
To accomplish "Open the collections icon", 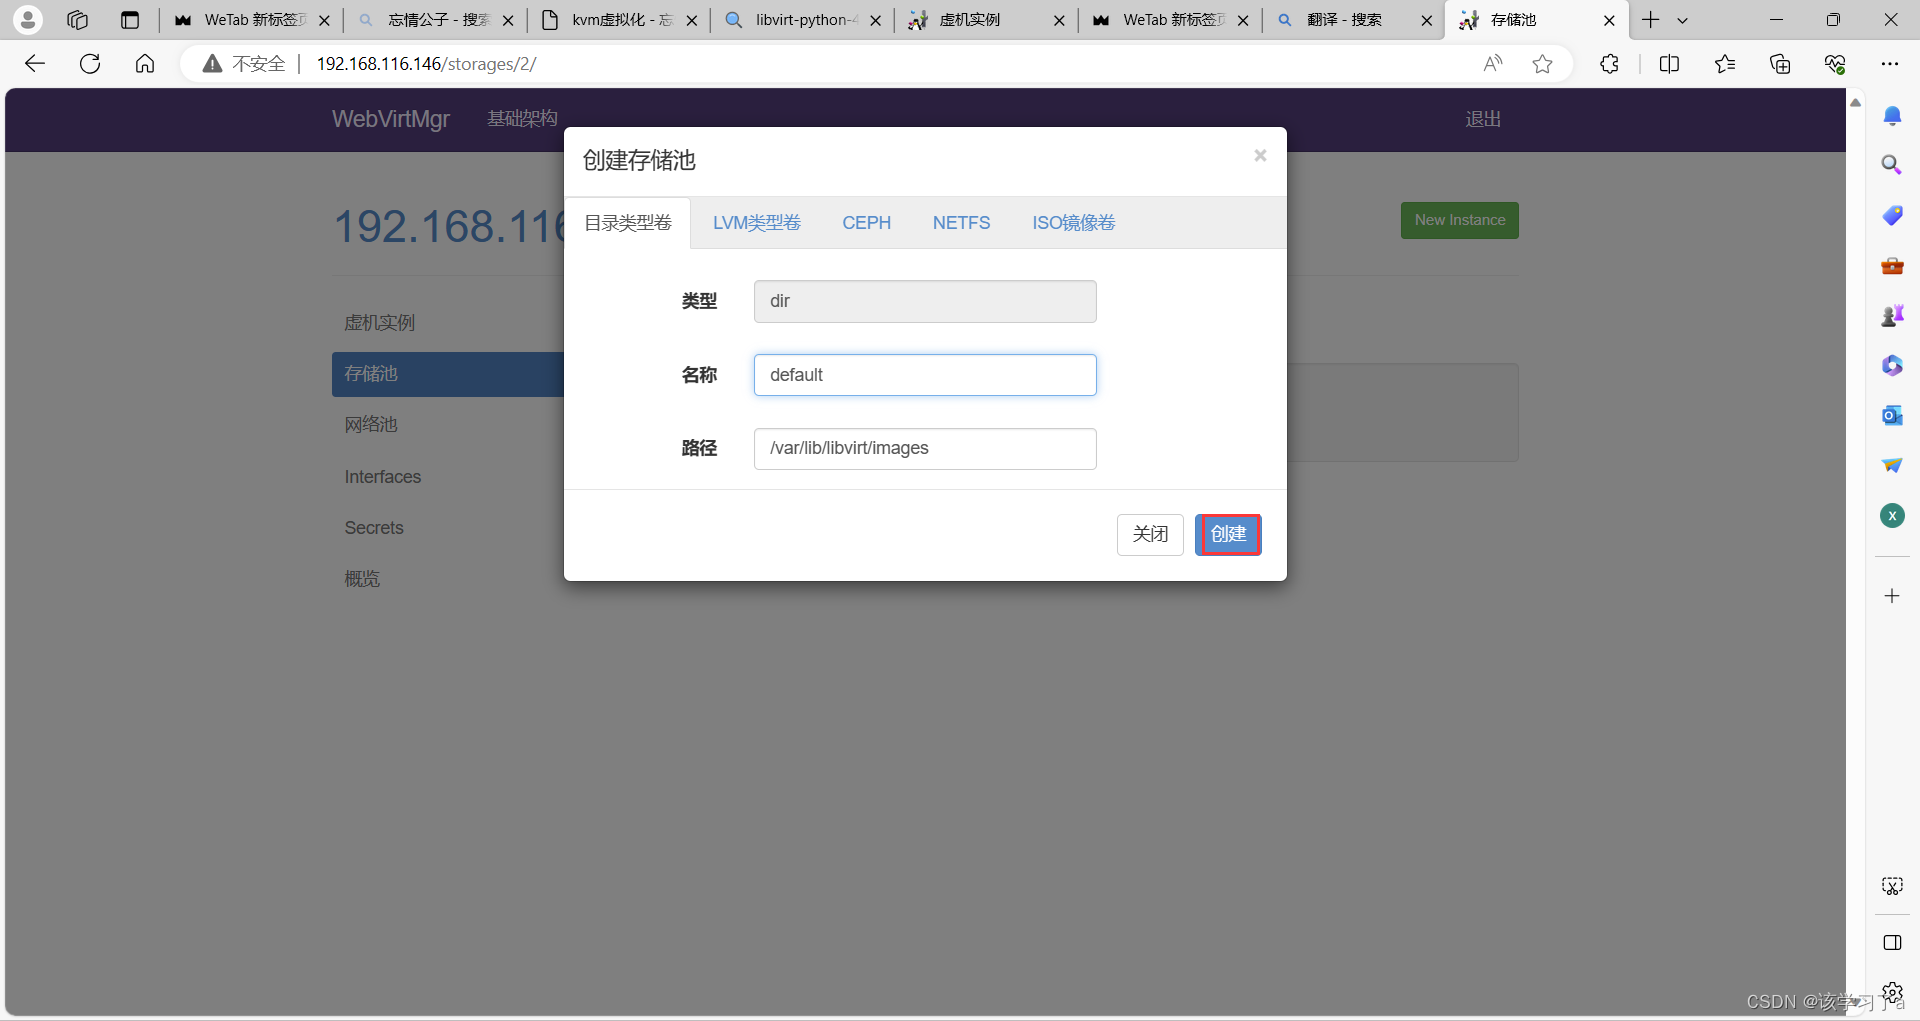I will (1780, 64).
